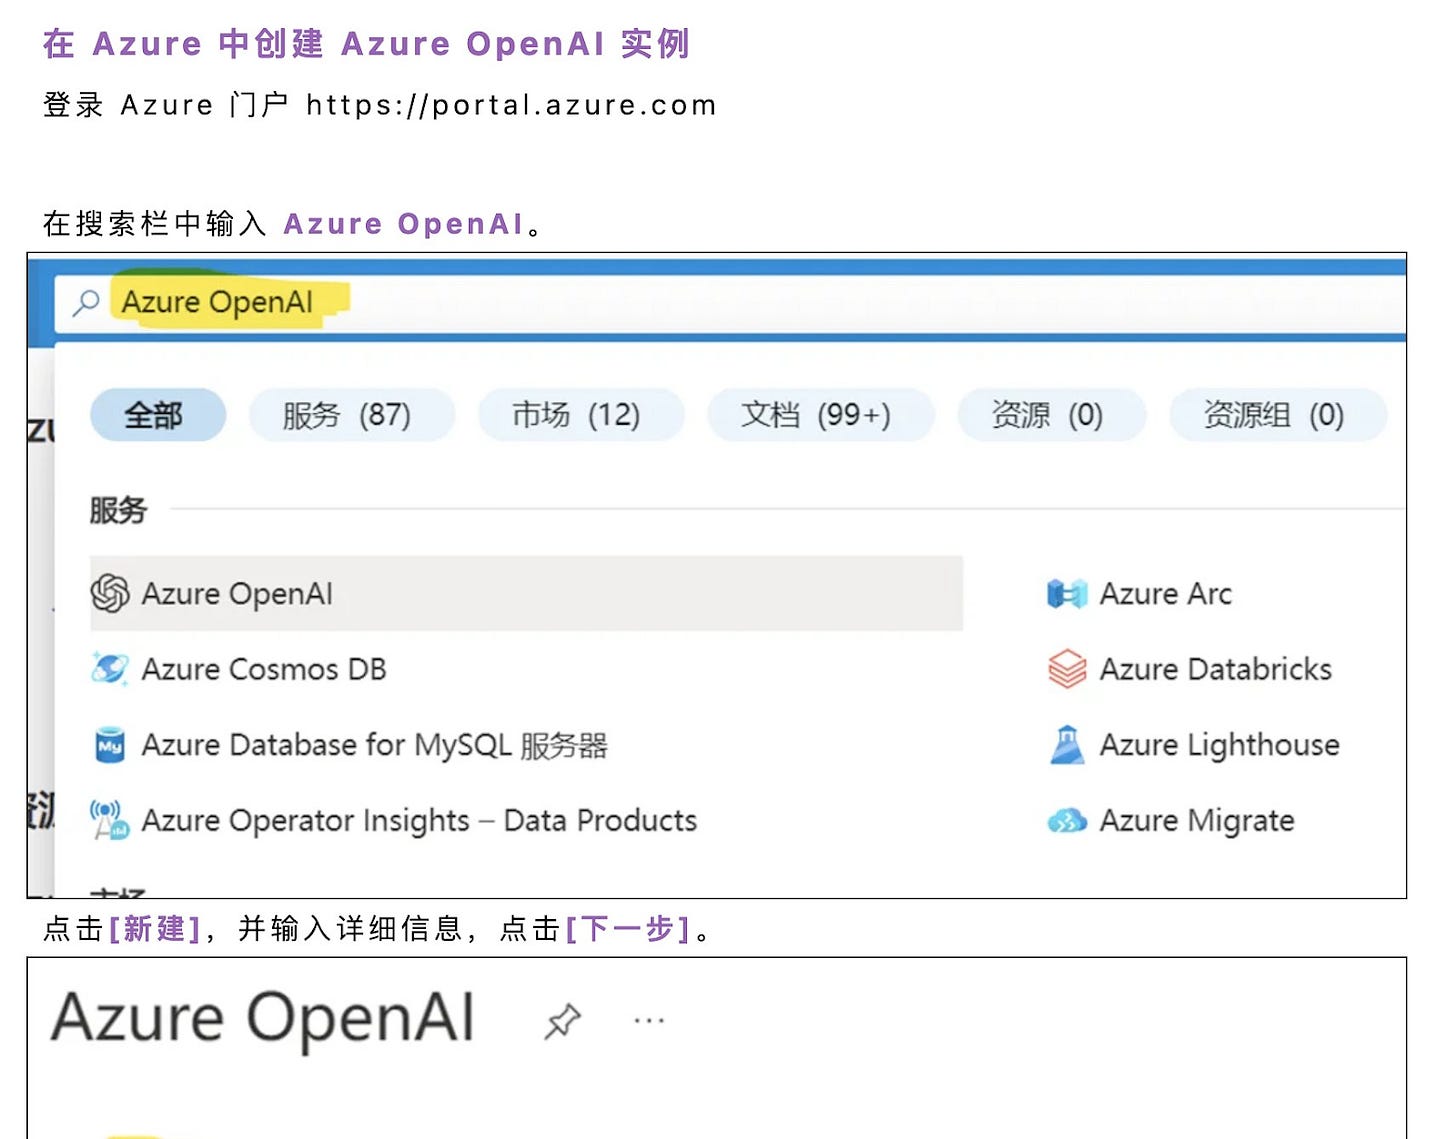The height and width of the screenshot is (1139, 1456).
Task: Open the ellipsis more options menu
Action: [649, 1021]
